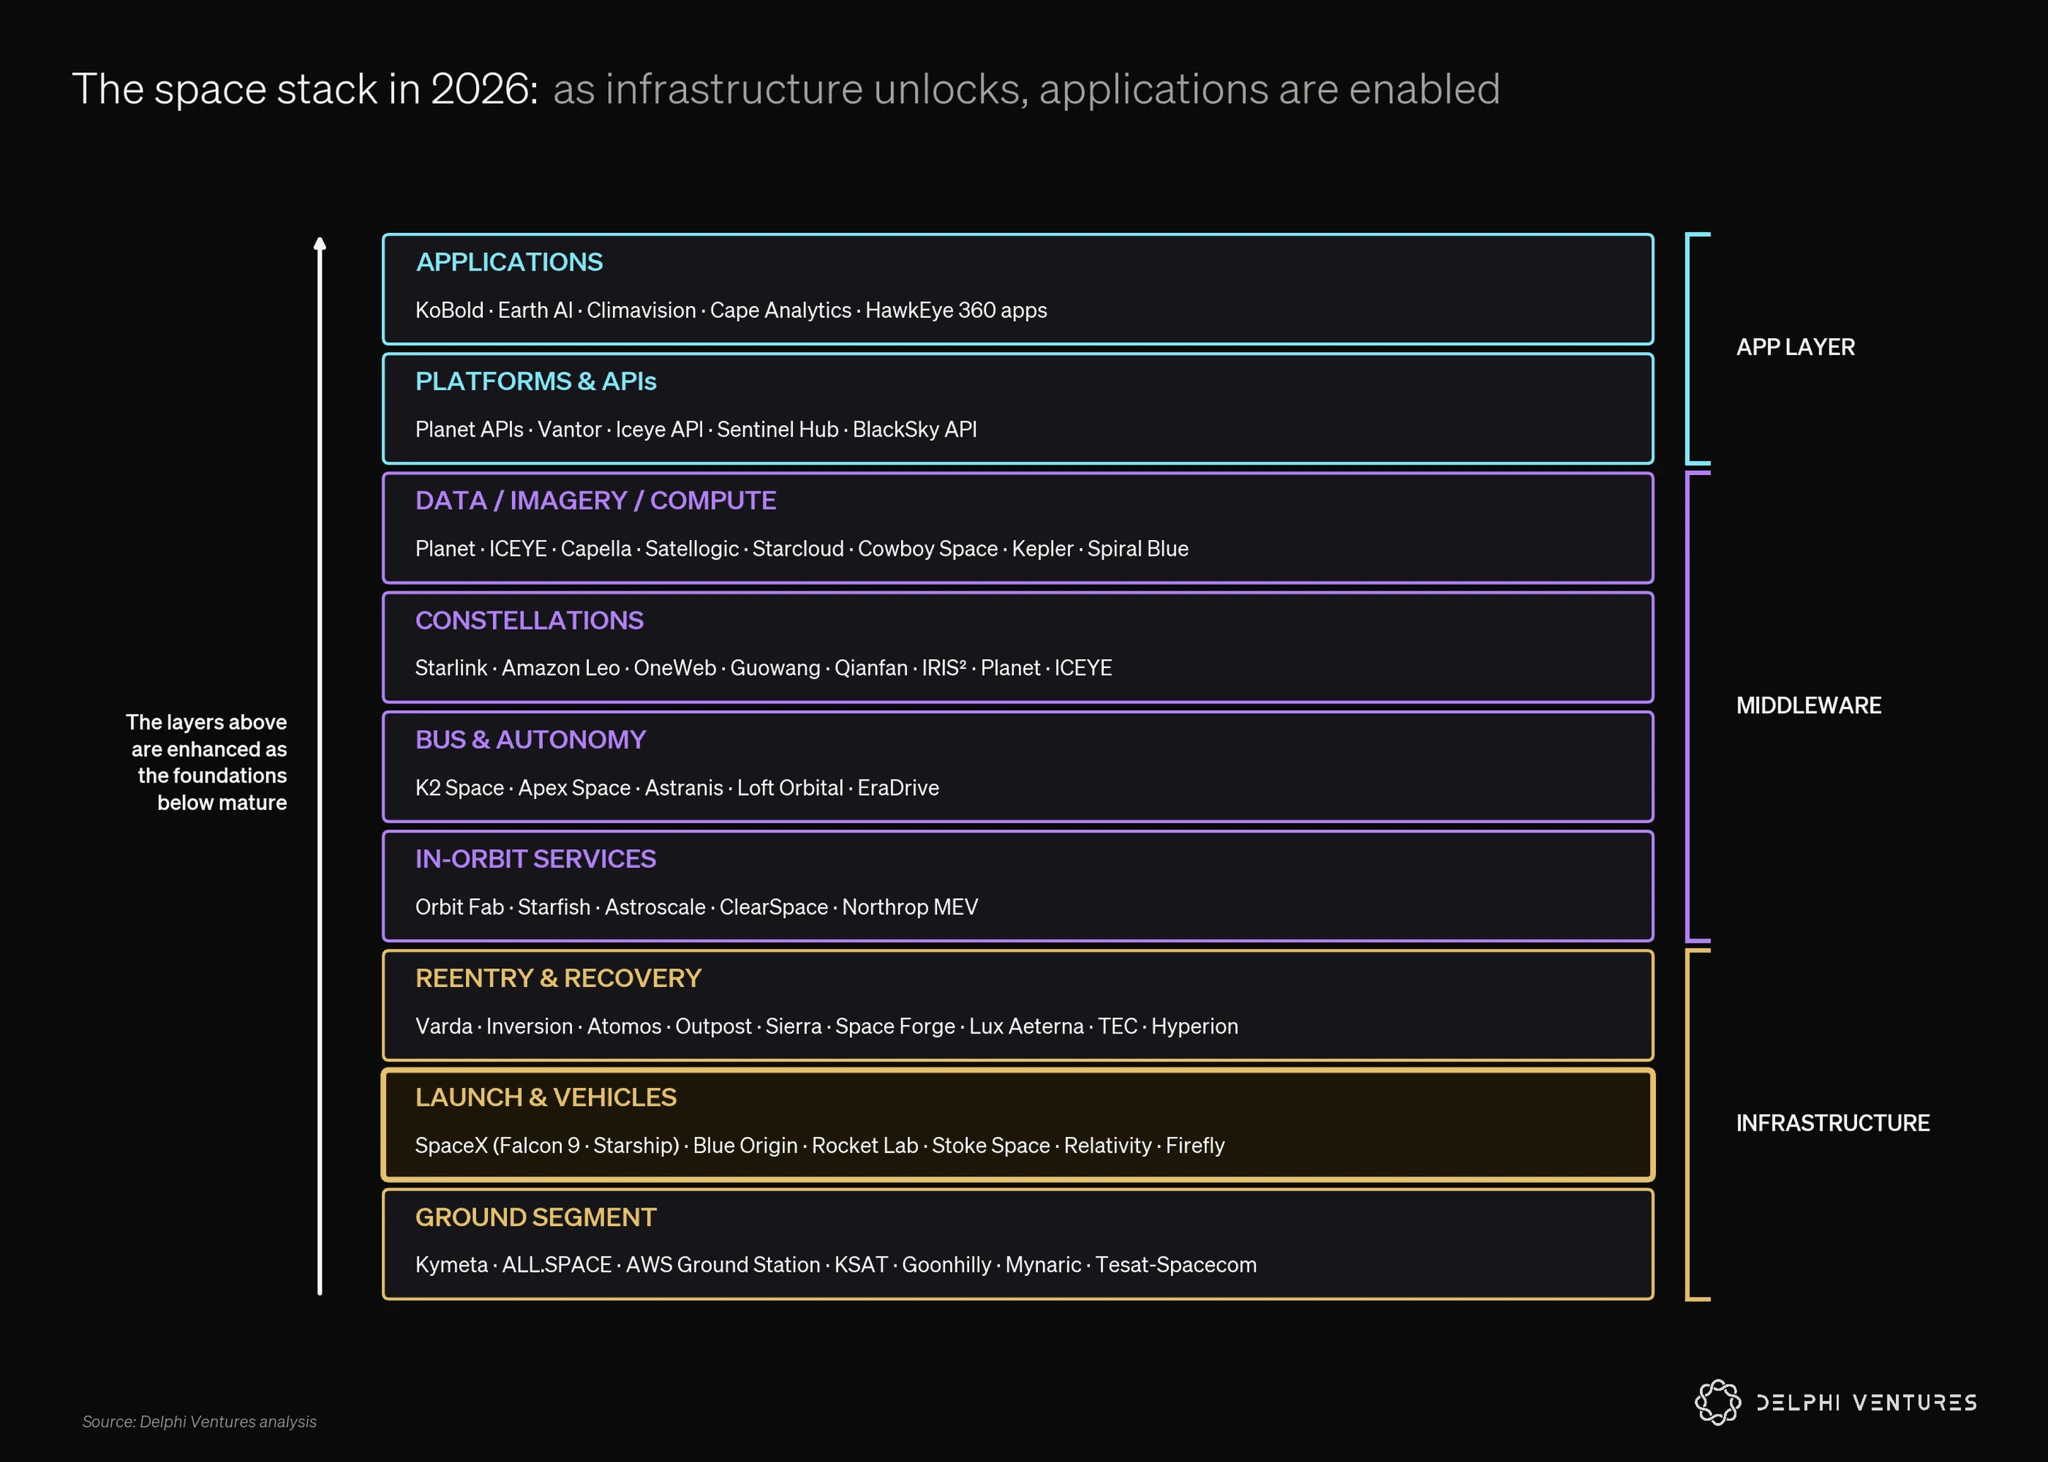Click 'Satellogic' in Data / Imagery row
The height and width of the screenshot is (1462, 2048).
point(692,549)
